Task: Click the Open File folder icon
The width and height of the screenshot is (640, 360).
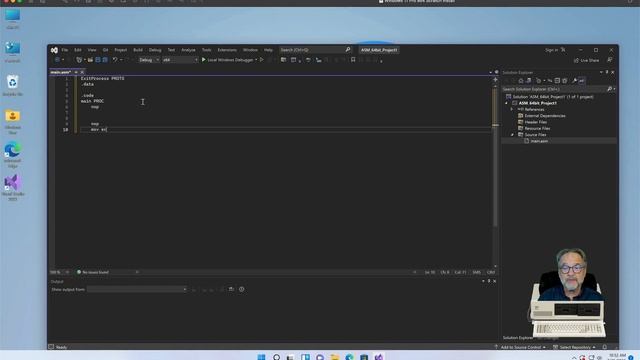Action: 90,60
